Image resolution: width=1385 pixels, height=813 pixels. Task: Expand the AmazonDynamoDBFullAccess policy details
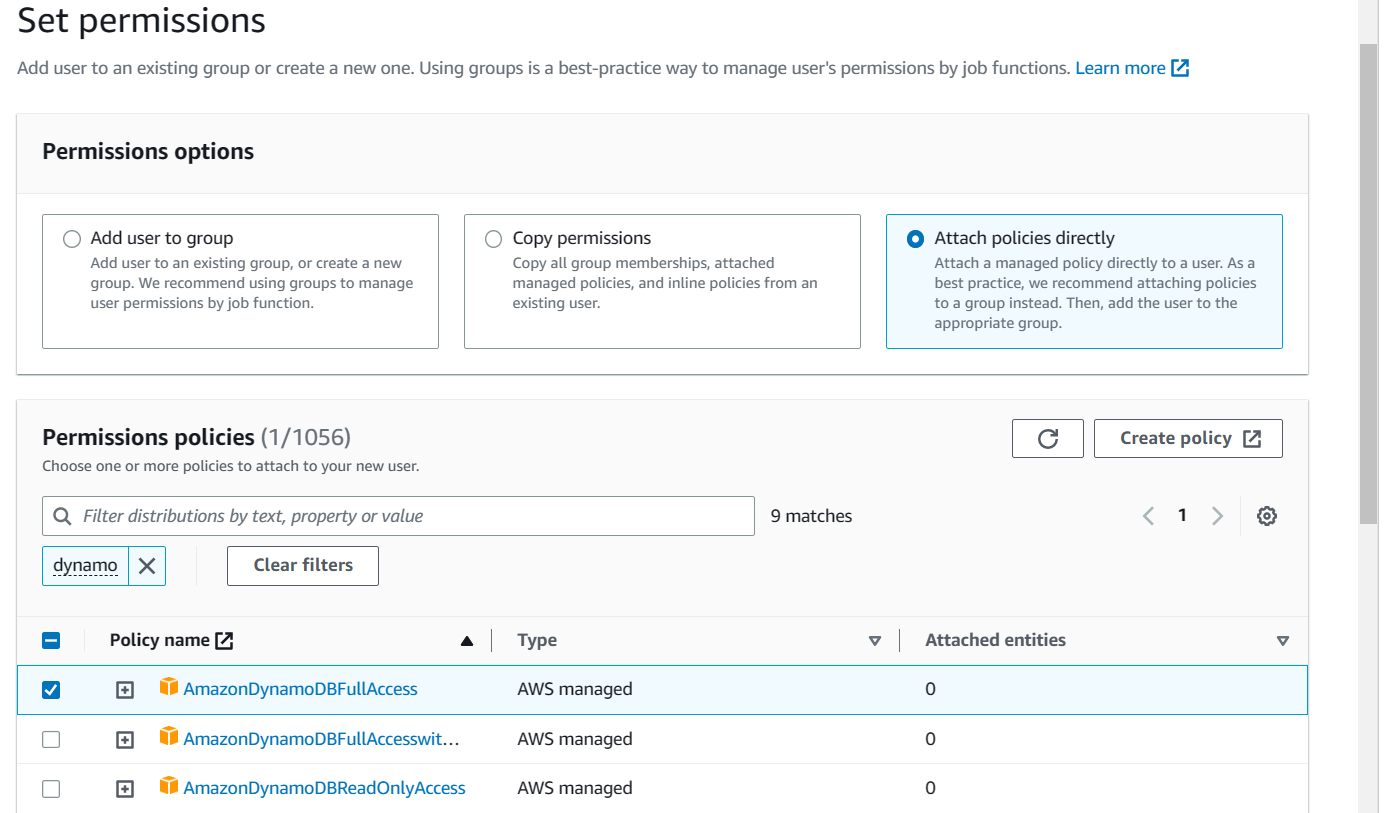[x=125, y=690]
